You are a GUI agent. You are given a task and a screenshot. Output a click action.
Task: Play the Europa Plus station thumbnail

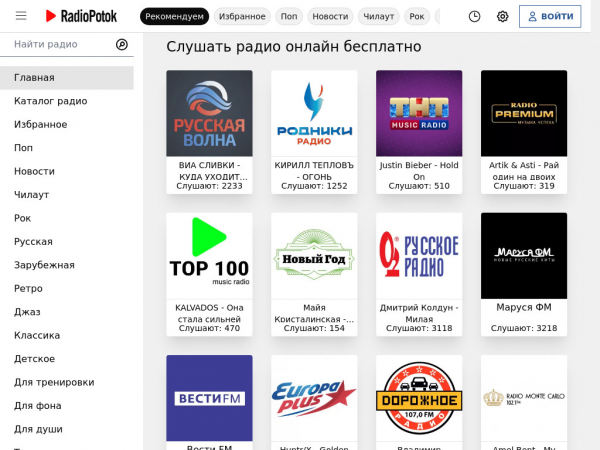click(314, 398)
